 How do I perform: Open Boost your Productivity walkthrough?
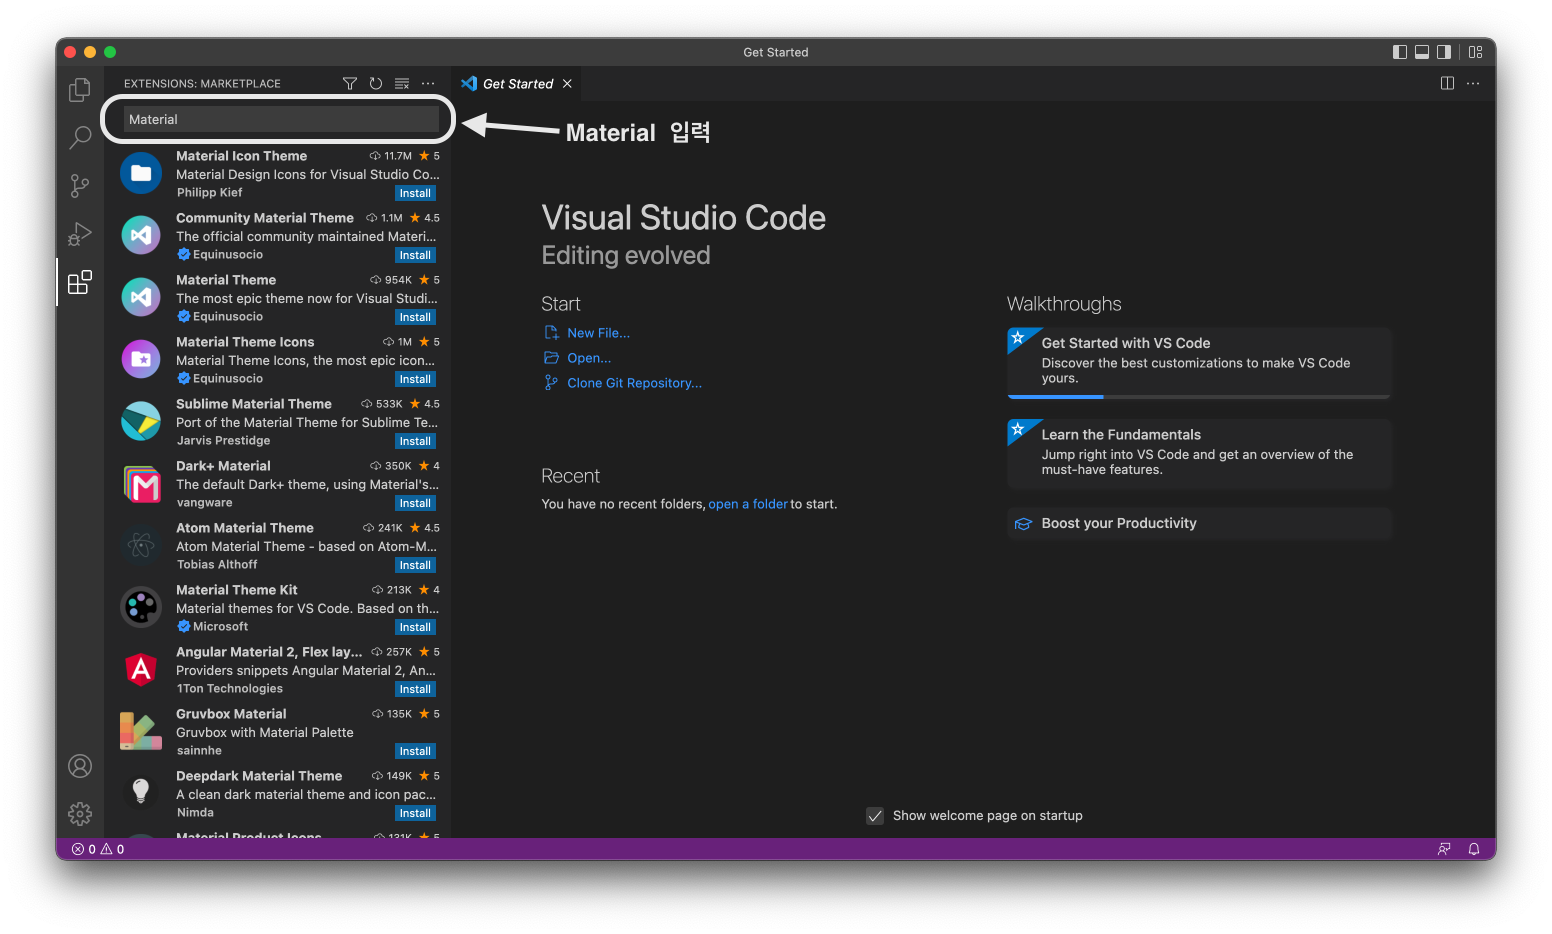coord(1199,523)
